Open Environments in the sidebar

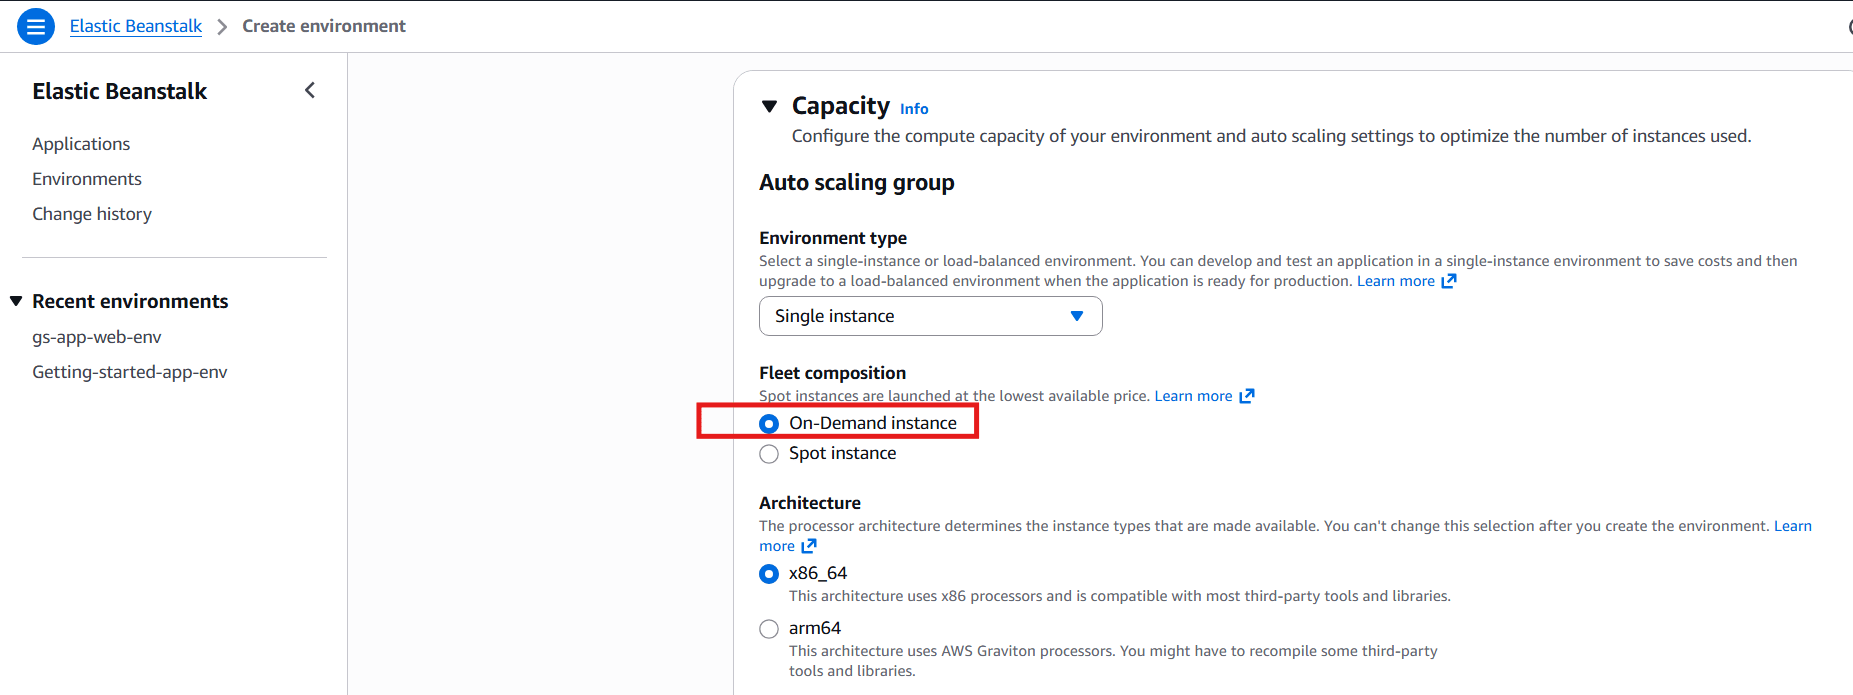tap(87, 179)
